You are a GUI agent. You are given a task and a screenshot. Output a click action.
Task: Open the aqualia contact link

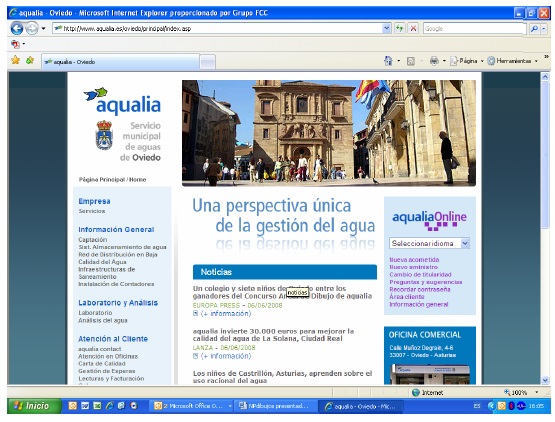pyautogui.click(x=99, y=349)
